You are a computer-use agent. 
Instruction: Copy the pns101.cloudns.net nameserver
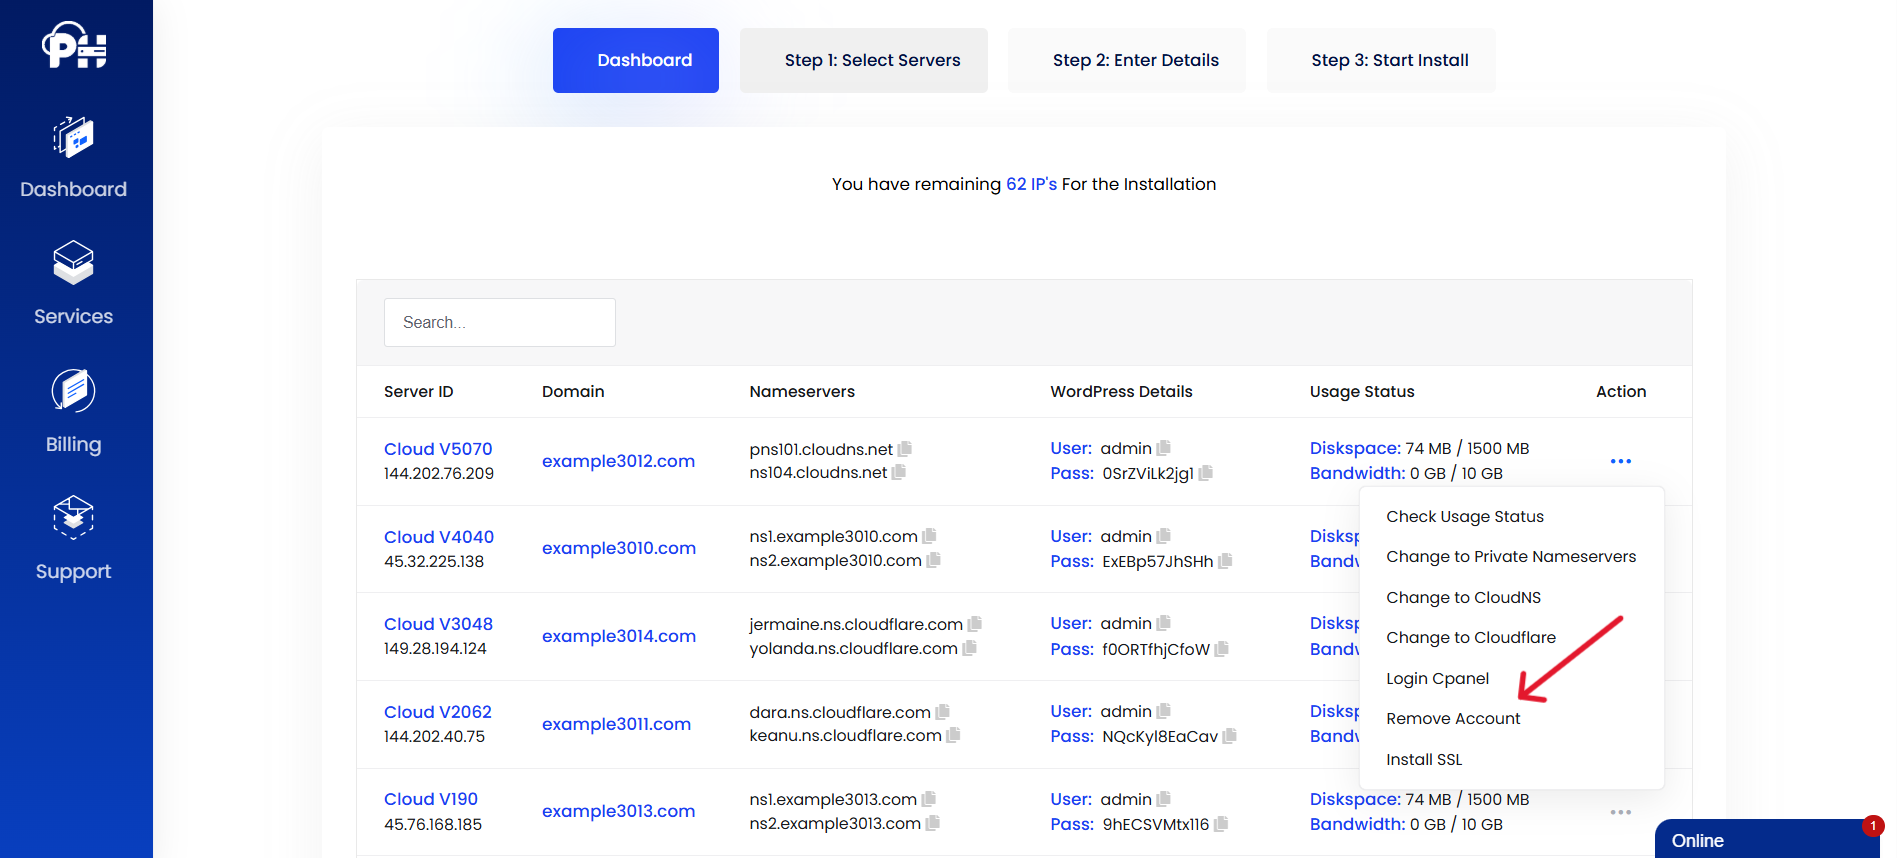coord(905,449)
